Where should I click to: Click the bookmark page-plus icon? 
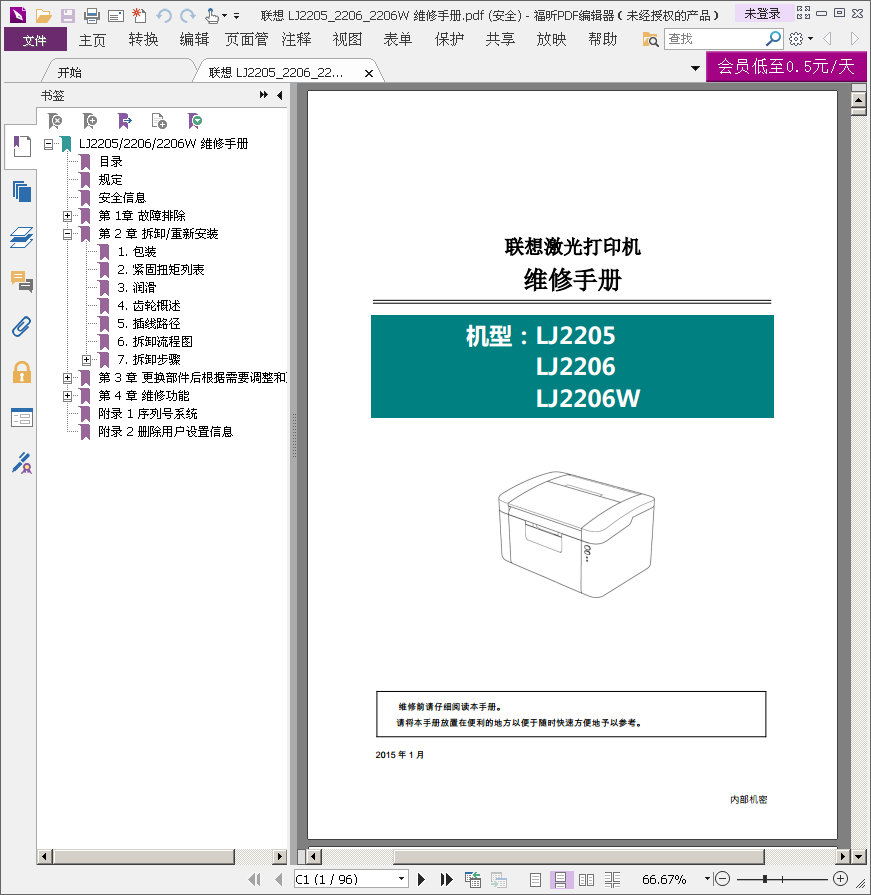click(x=159, y=120)
